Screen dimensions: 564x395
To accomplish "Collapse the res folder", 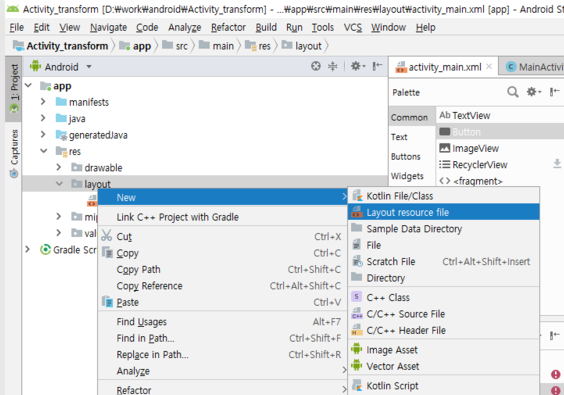I will (44, 151).
